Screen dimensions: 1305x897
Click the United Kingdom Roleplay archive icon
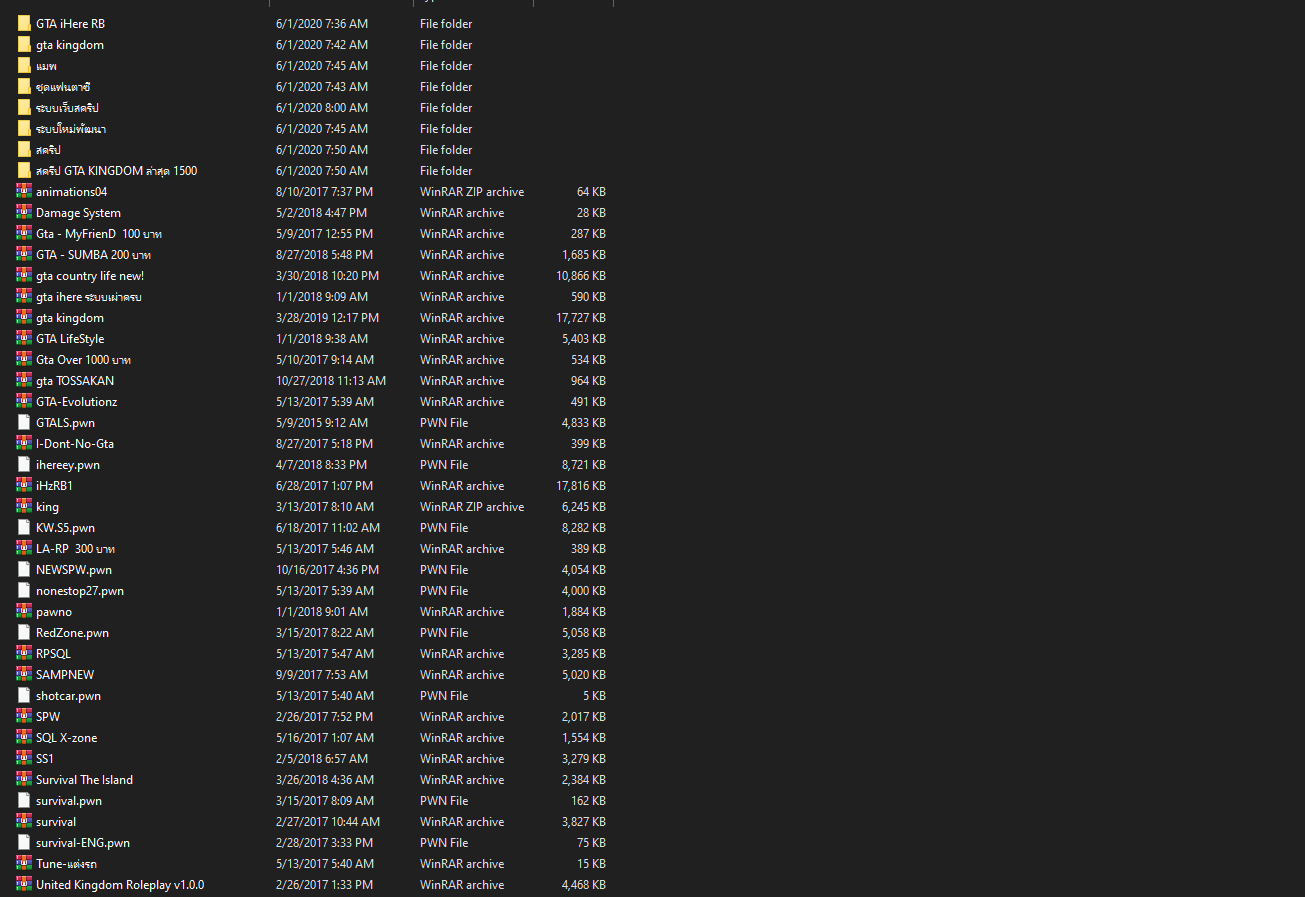(x=24, y=885)
